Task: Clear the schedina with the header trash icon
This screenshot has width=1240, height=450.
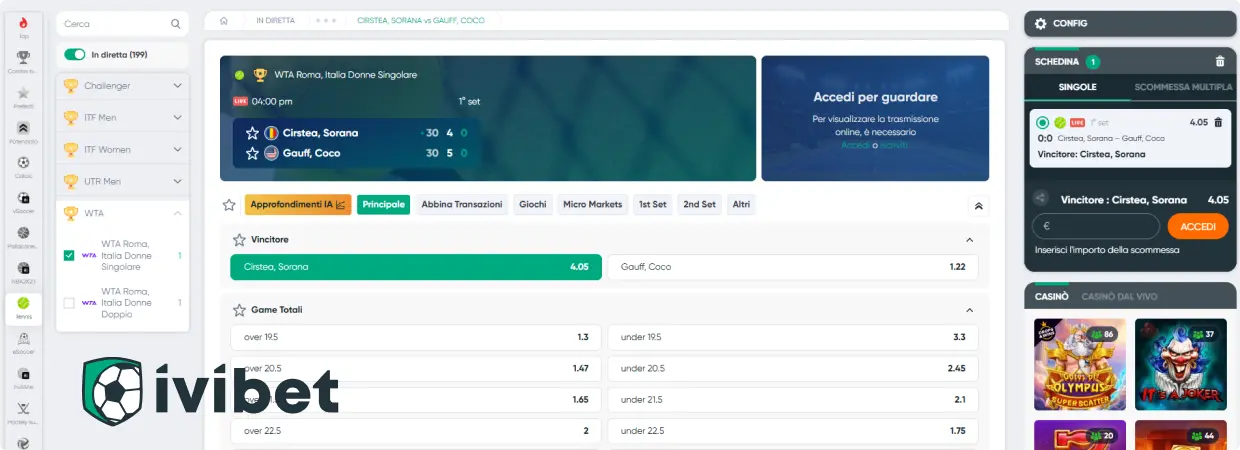Action: tap(1220, 62)
